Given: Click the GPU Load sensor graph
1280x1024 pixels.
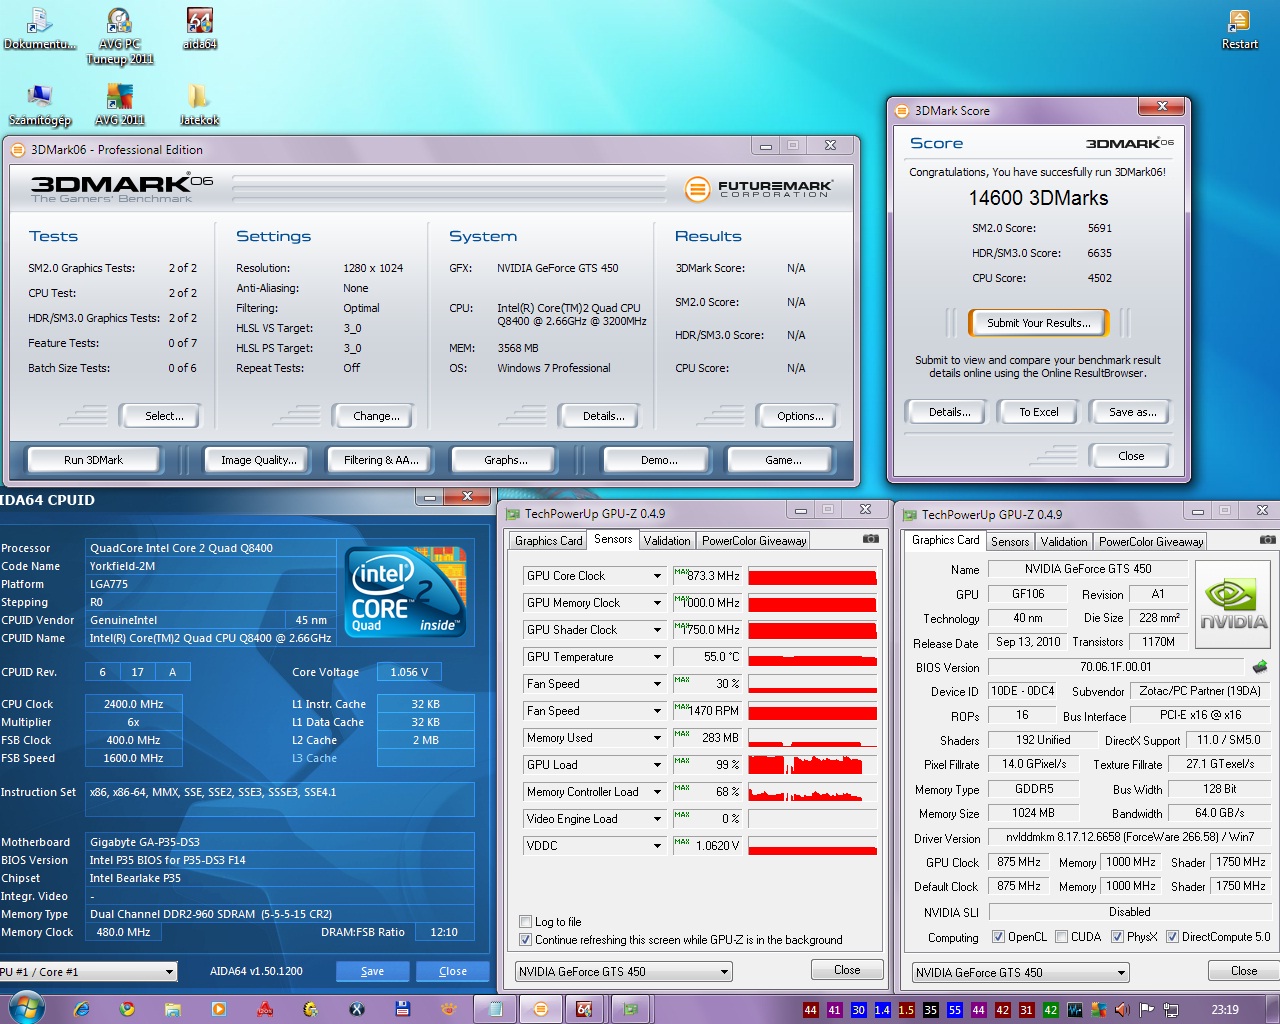Looking at the screenshot, I should point(813,765).
